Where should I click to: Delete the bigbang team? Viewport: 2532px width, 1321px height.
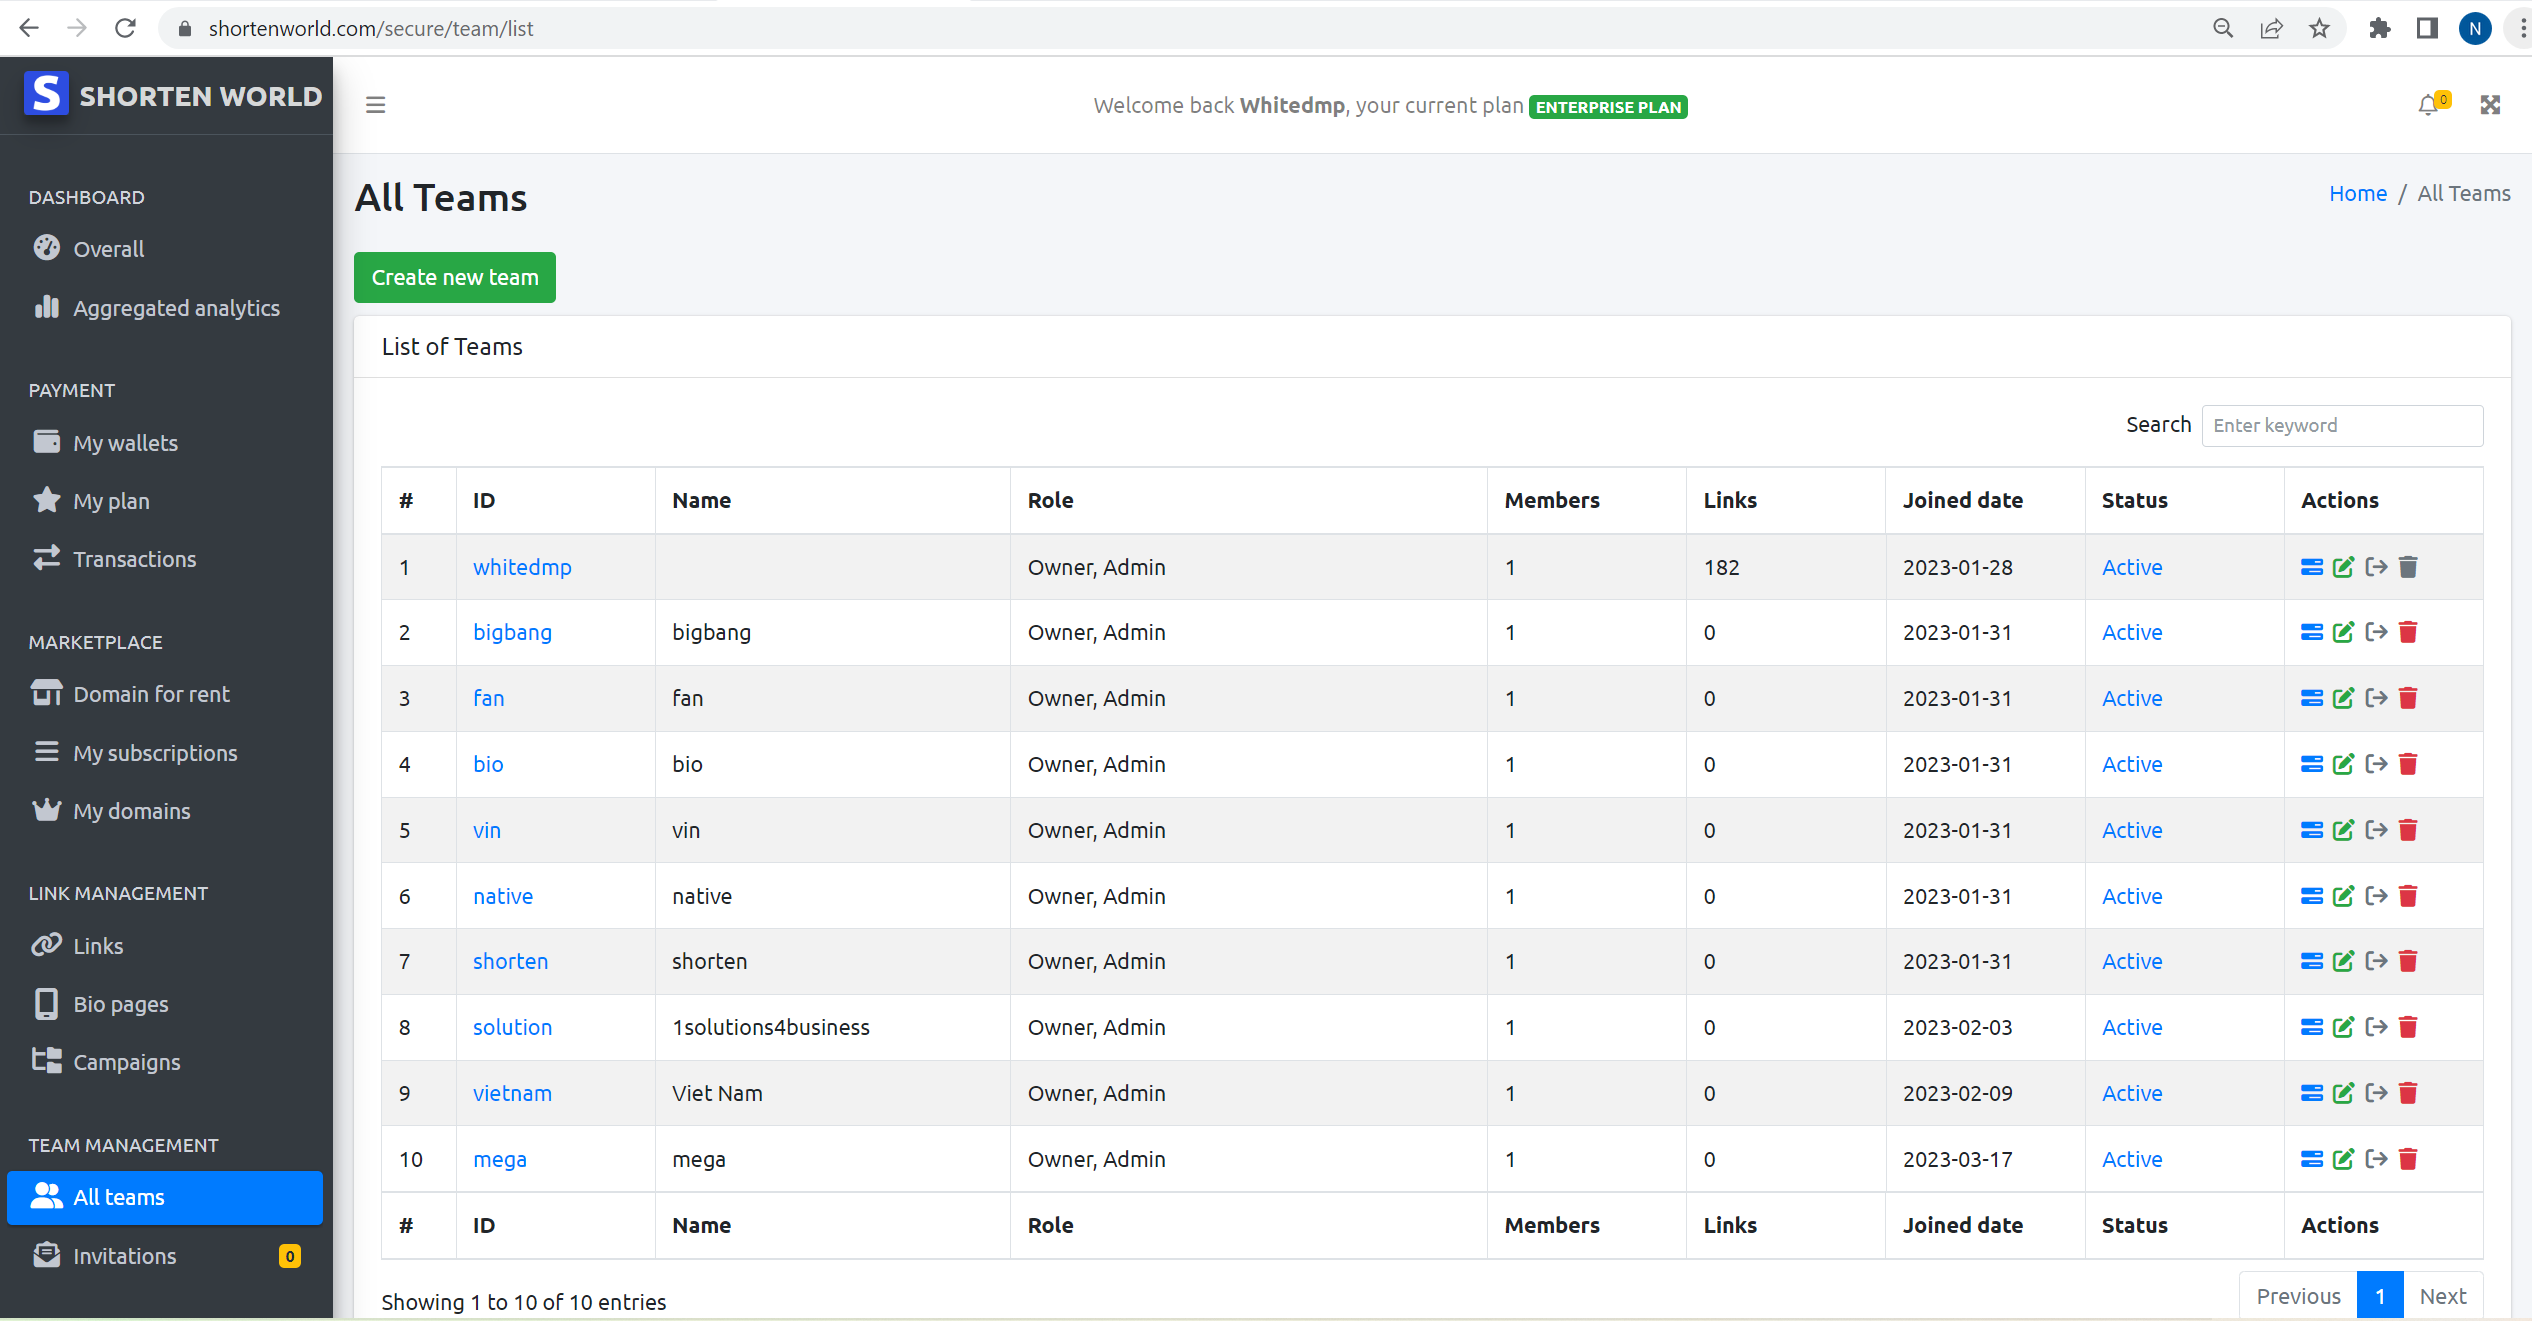[x=2408, y=632]
